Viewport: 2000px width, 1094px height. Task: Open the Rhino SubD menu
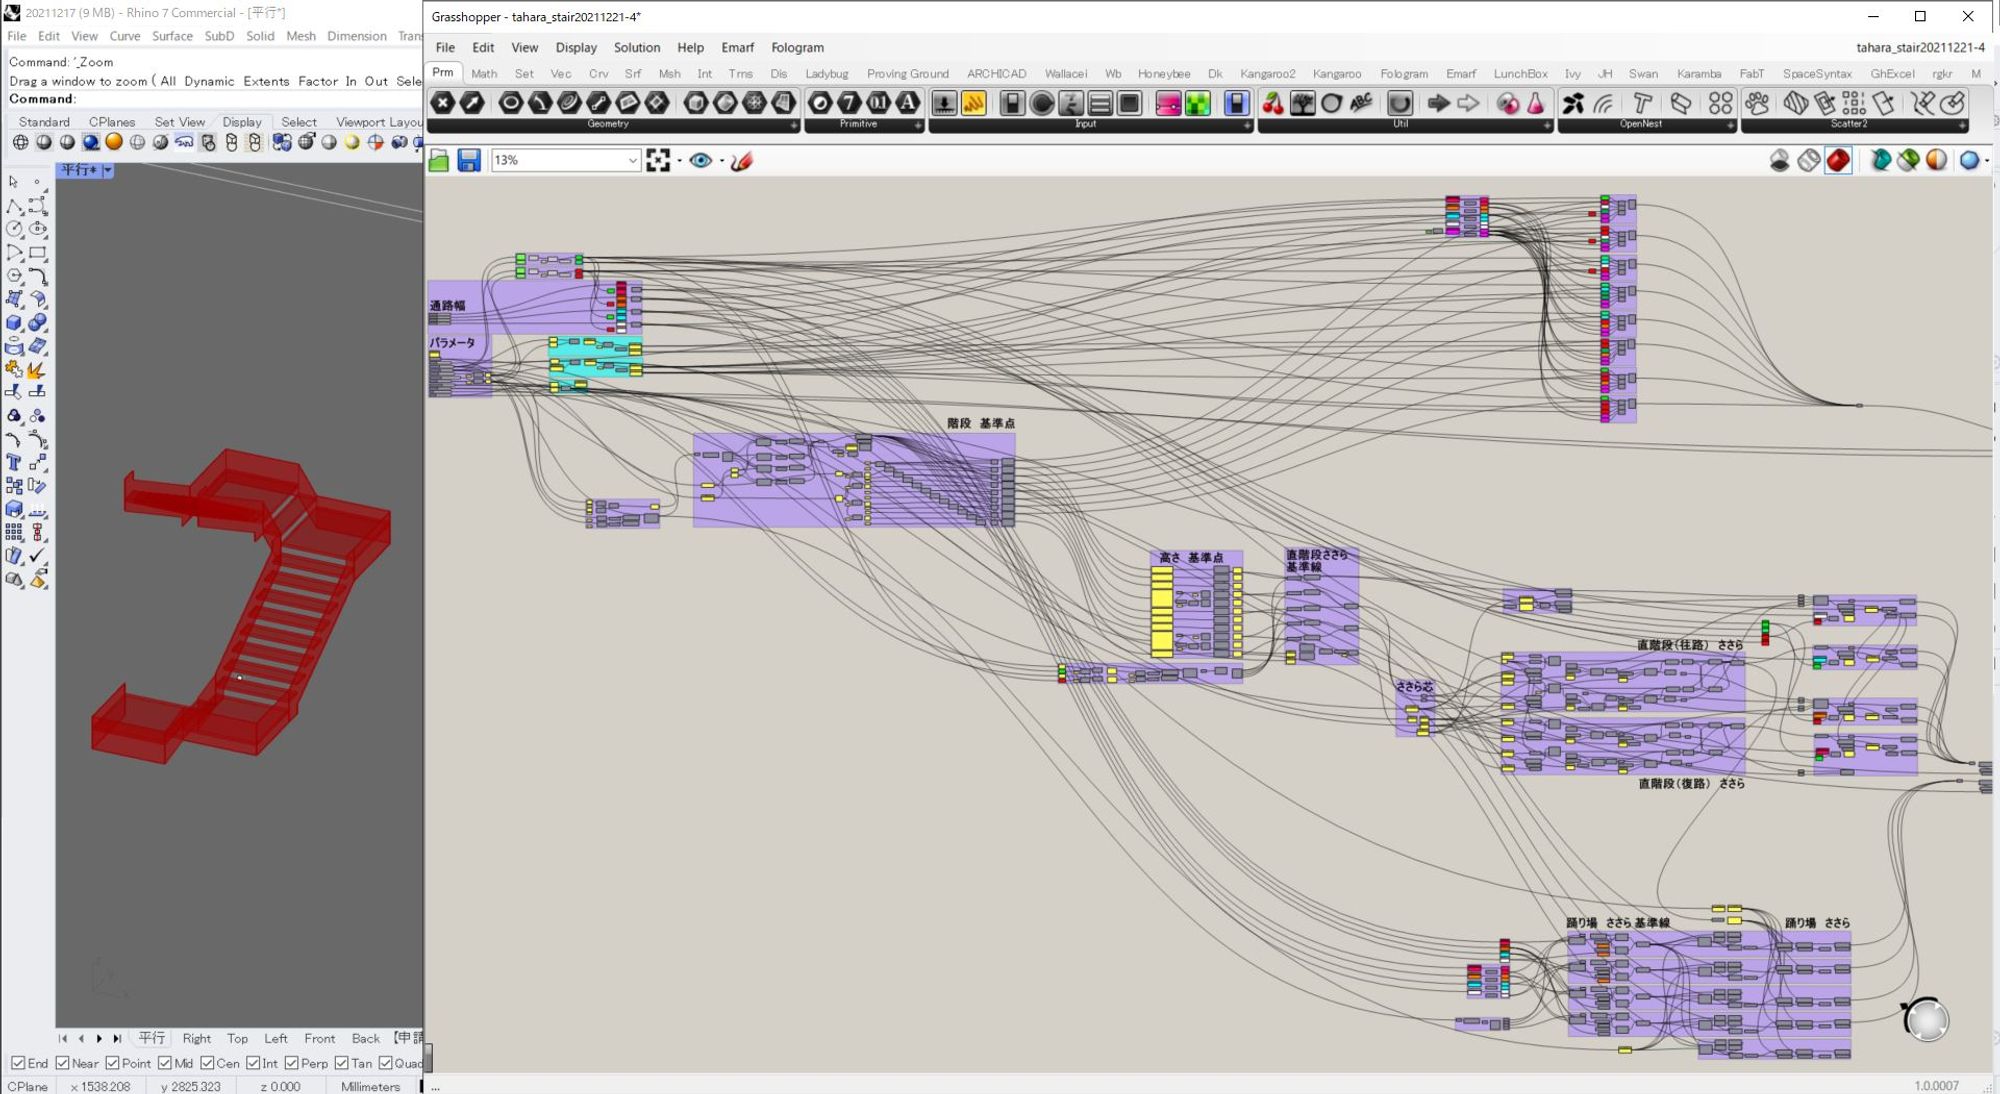pos(219,36)
